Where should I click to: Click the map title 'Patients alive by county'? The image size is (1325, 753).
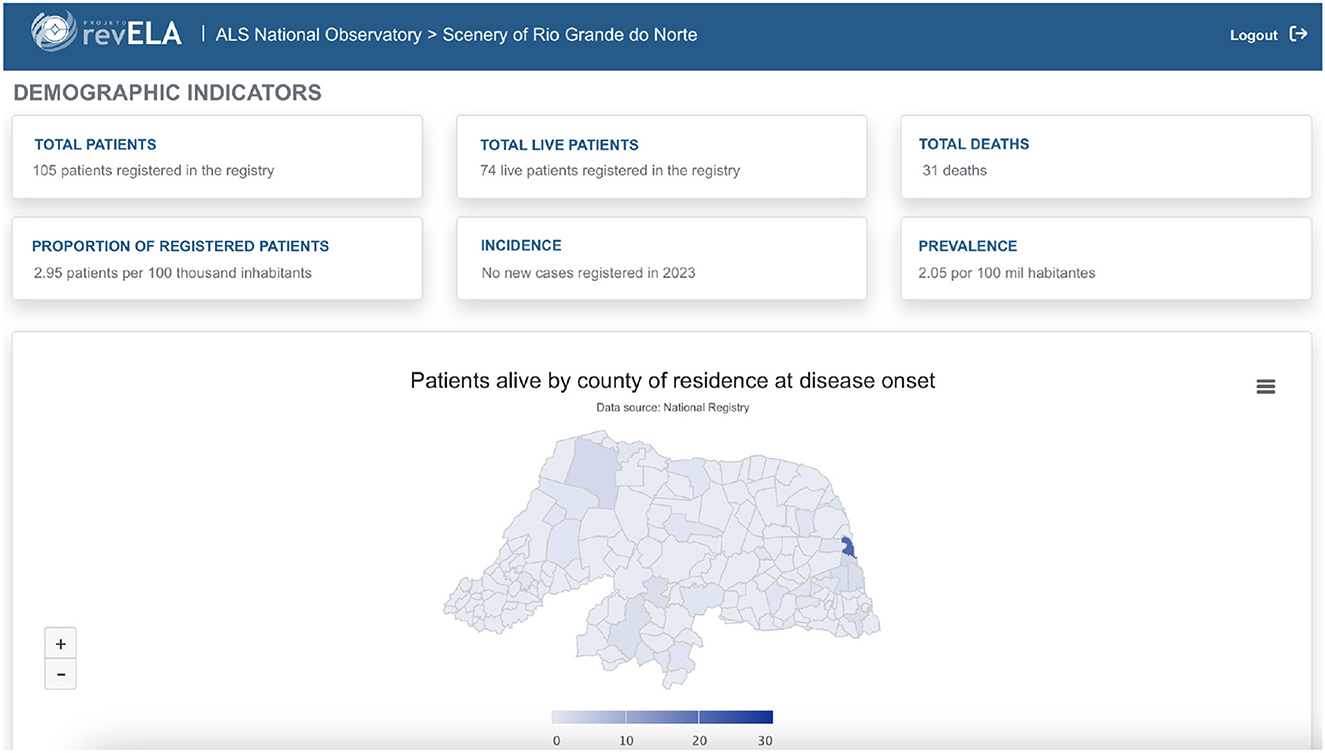coord(673,380)
